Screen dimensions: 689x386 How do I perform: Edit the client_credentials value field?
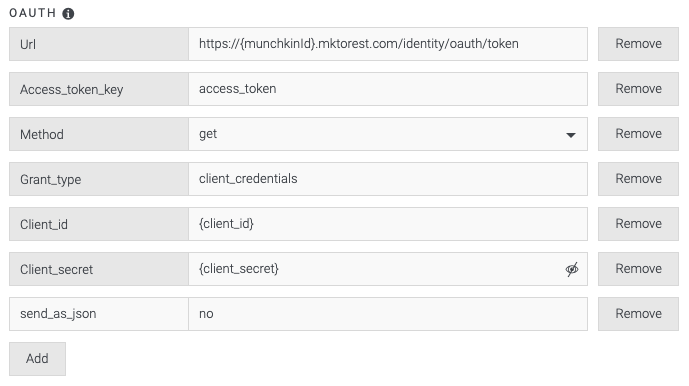click(388, 179)
